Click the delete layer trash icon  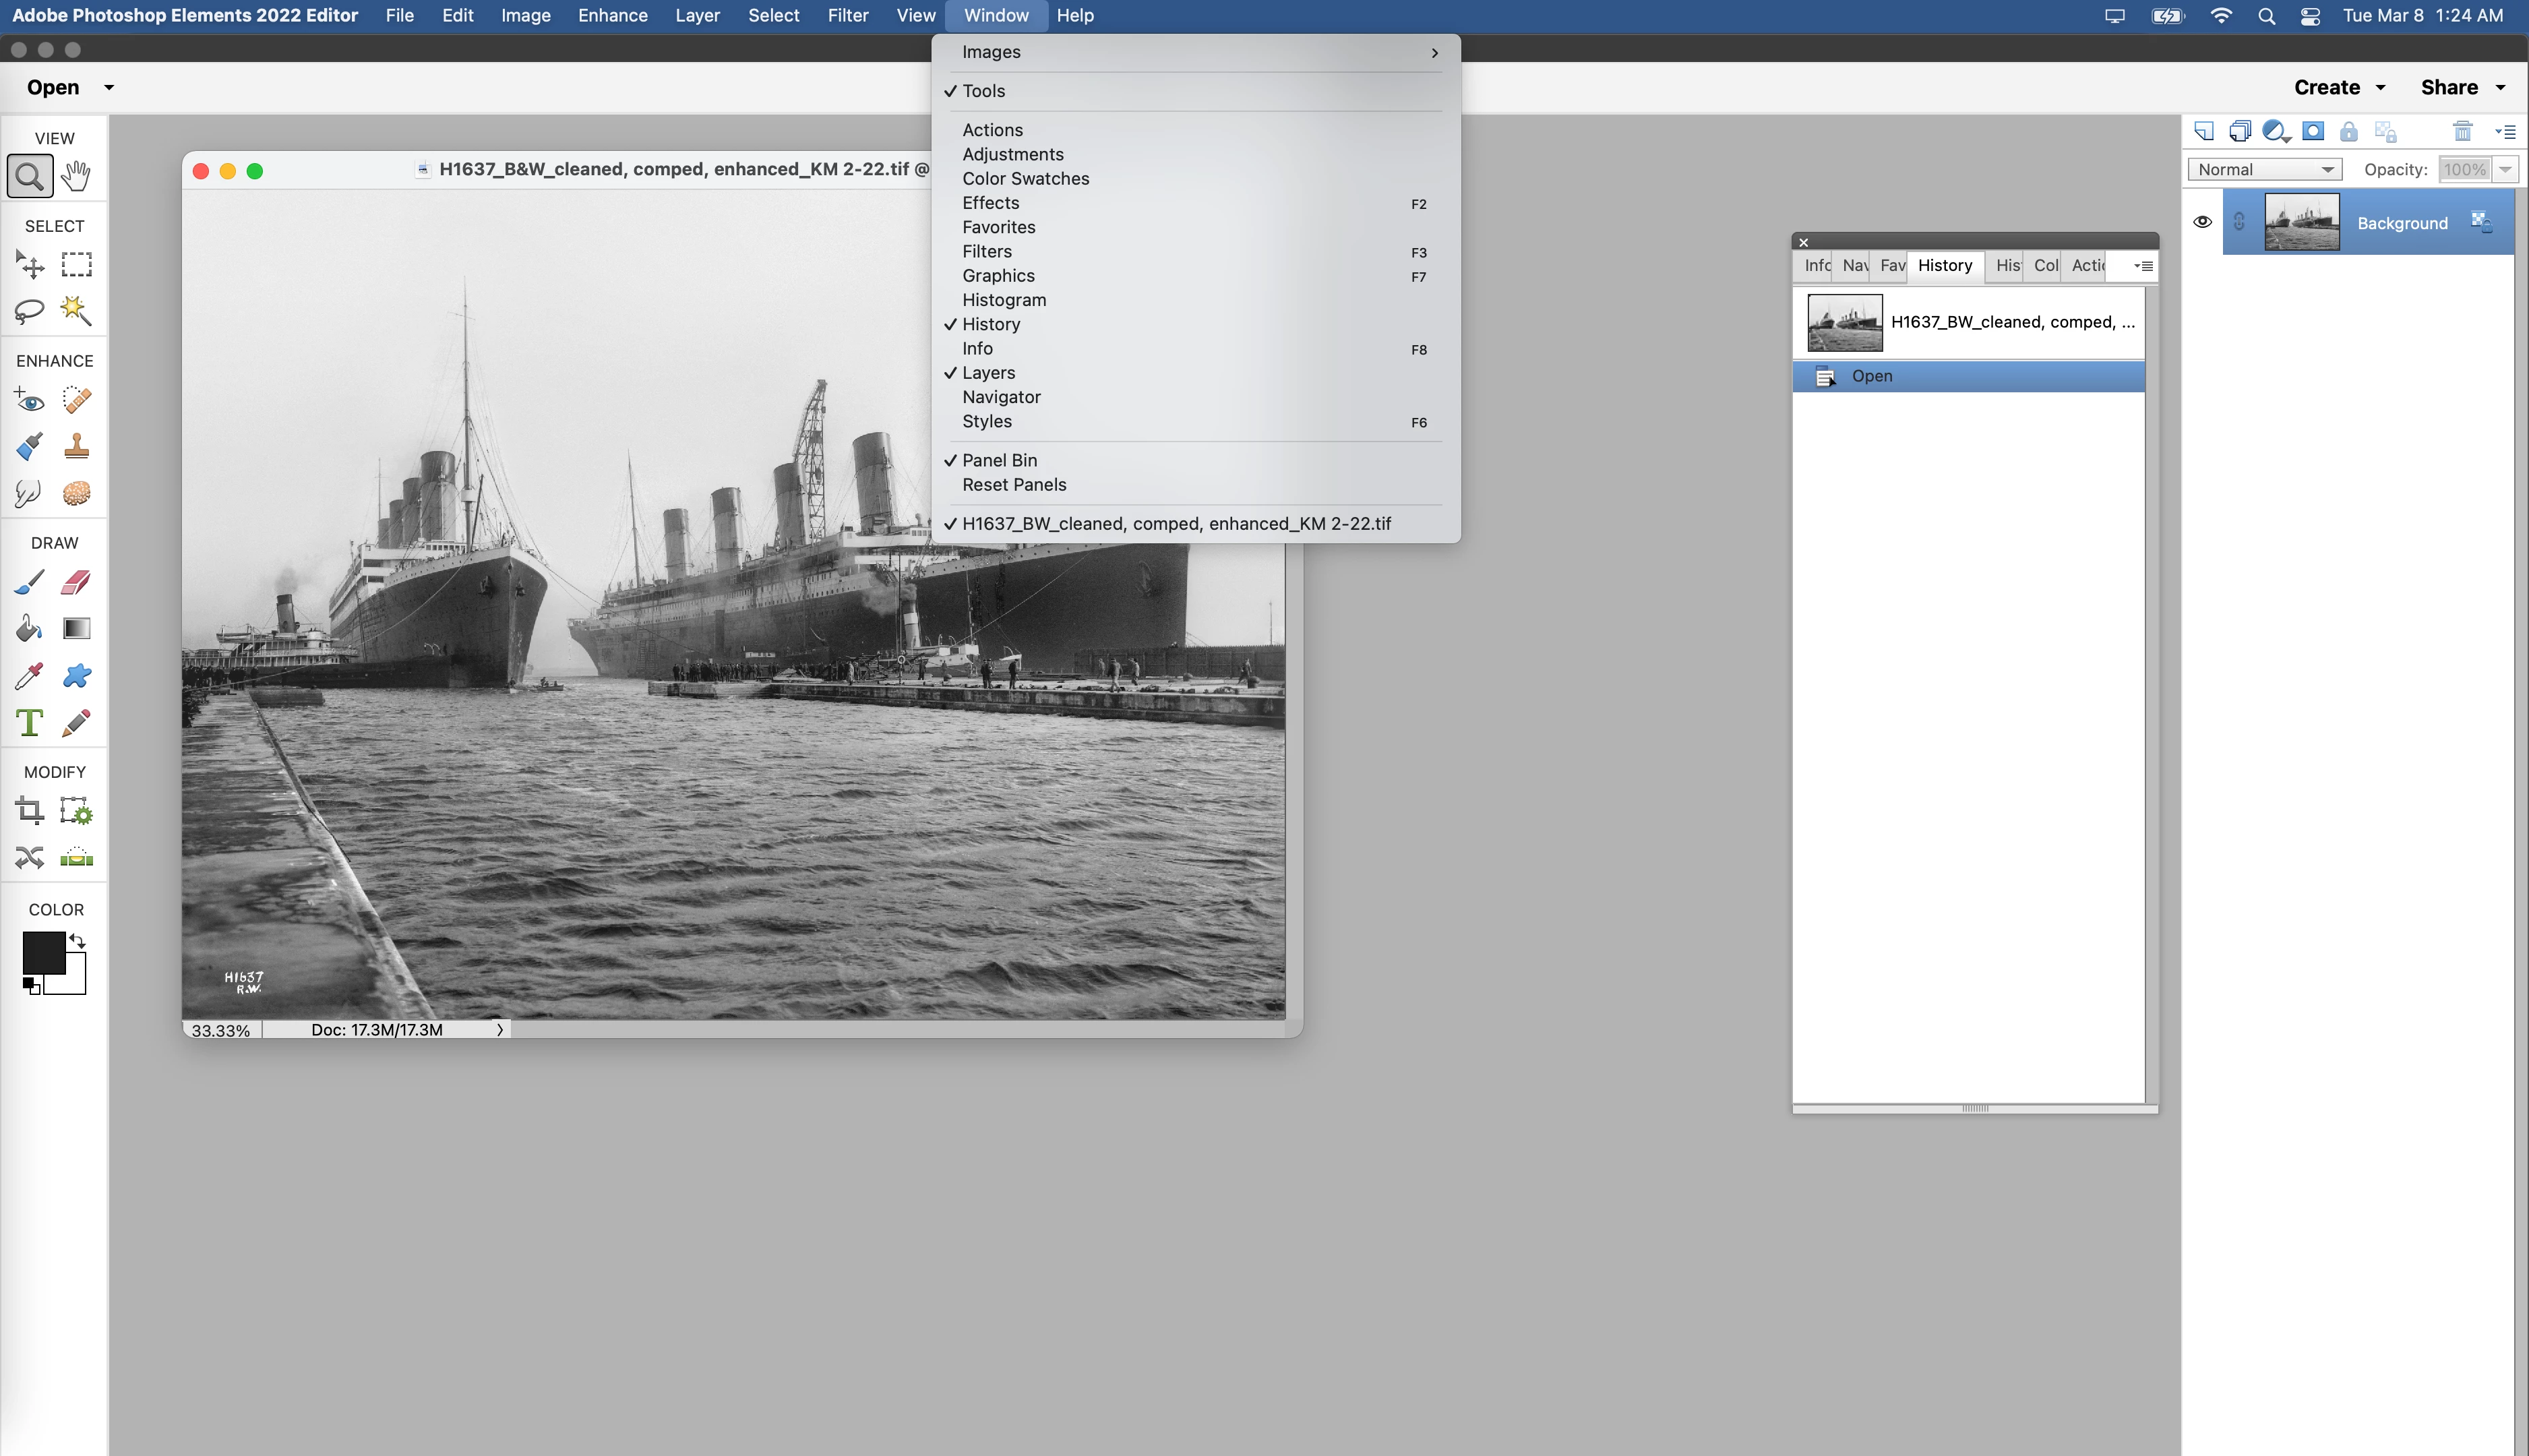pos(2462,131)
